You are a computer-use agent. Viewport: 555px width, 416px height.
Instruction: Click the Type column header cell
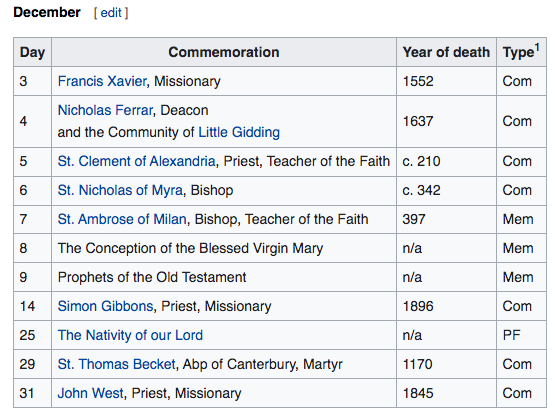tap(521, 52)
